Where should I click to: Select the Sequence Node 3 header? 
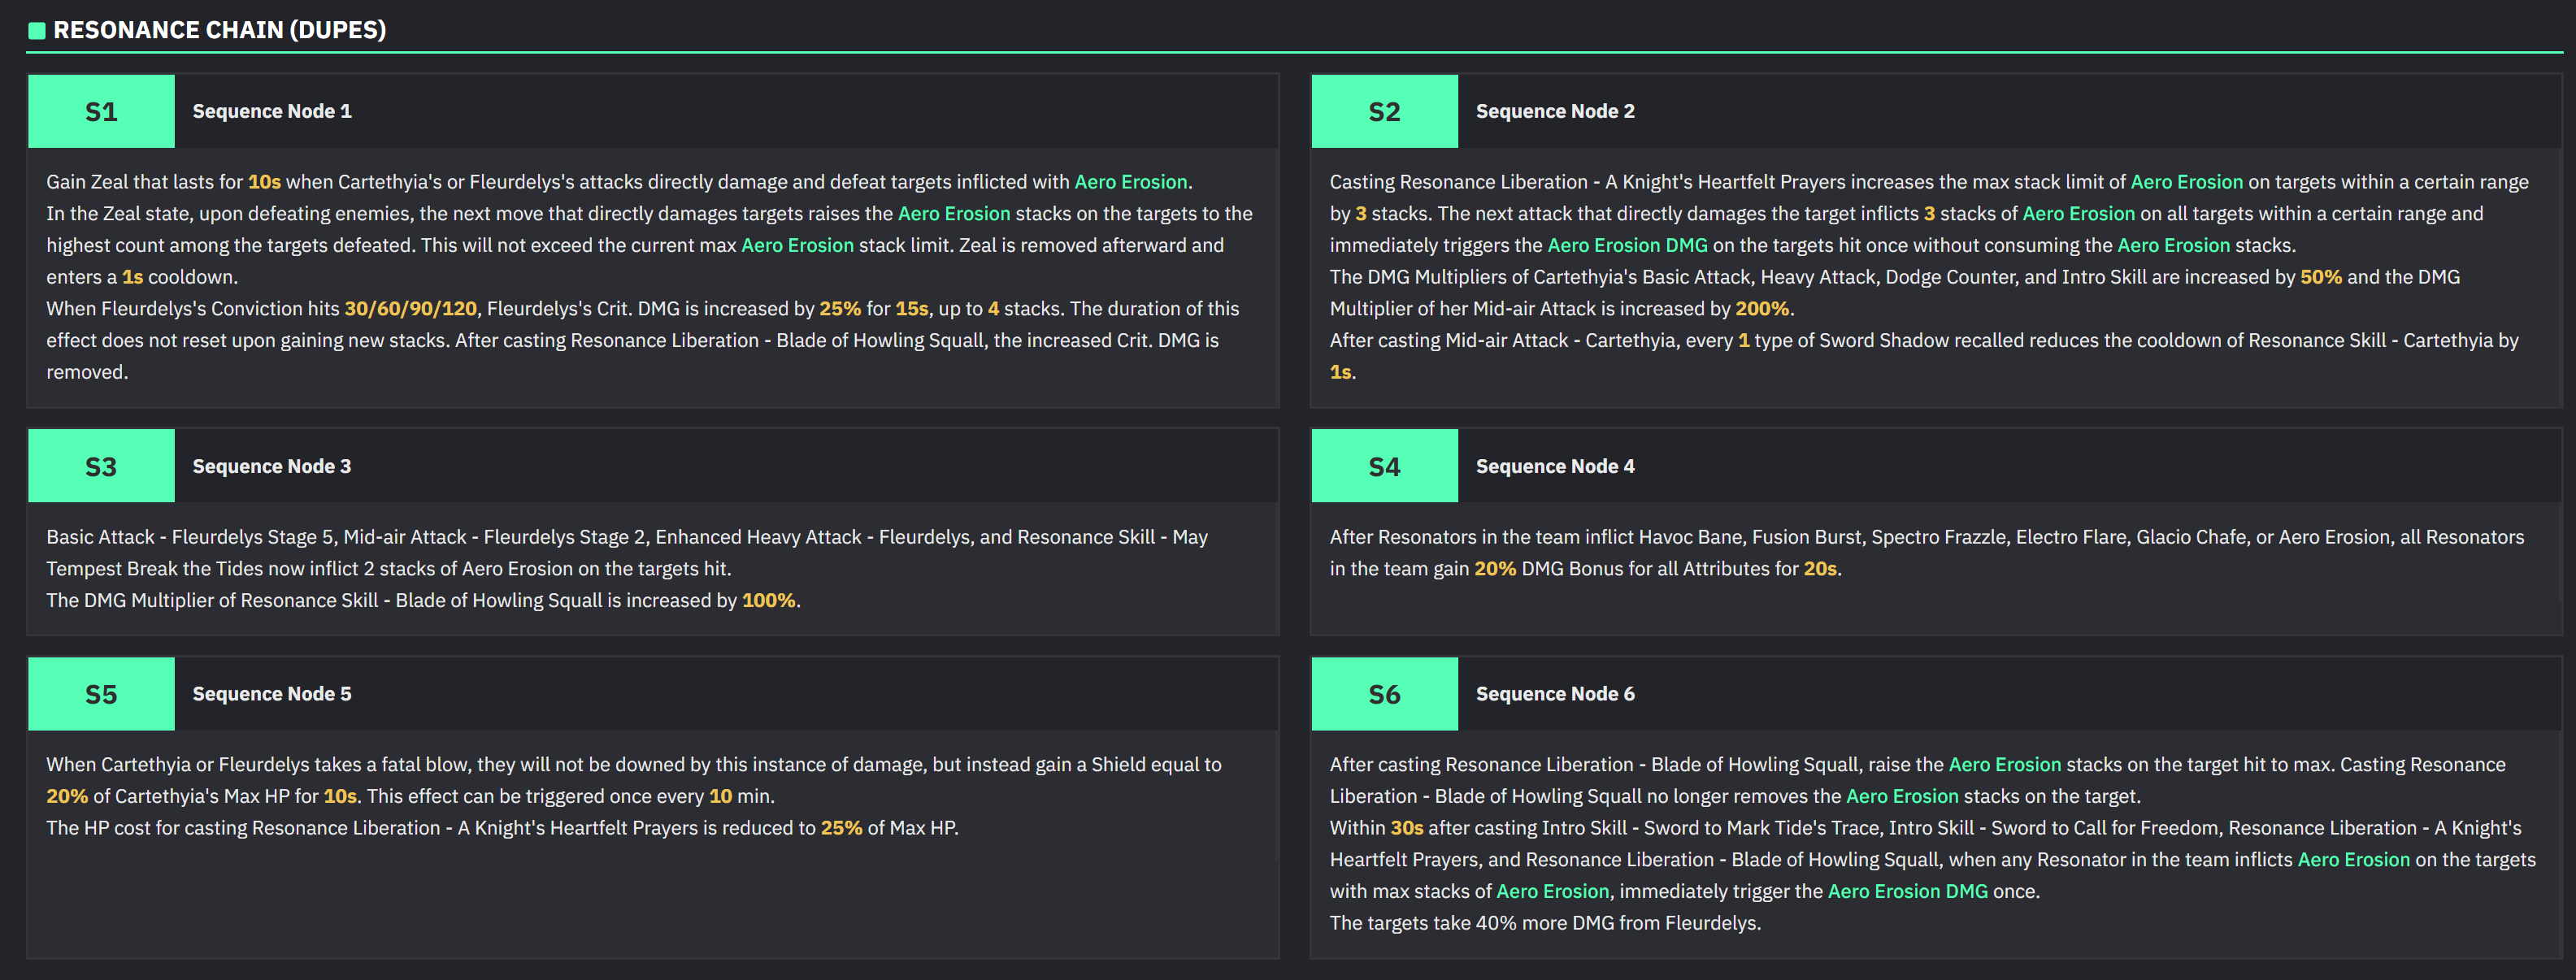tap(271, 466)
